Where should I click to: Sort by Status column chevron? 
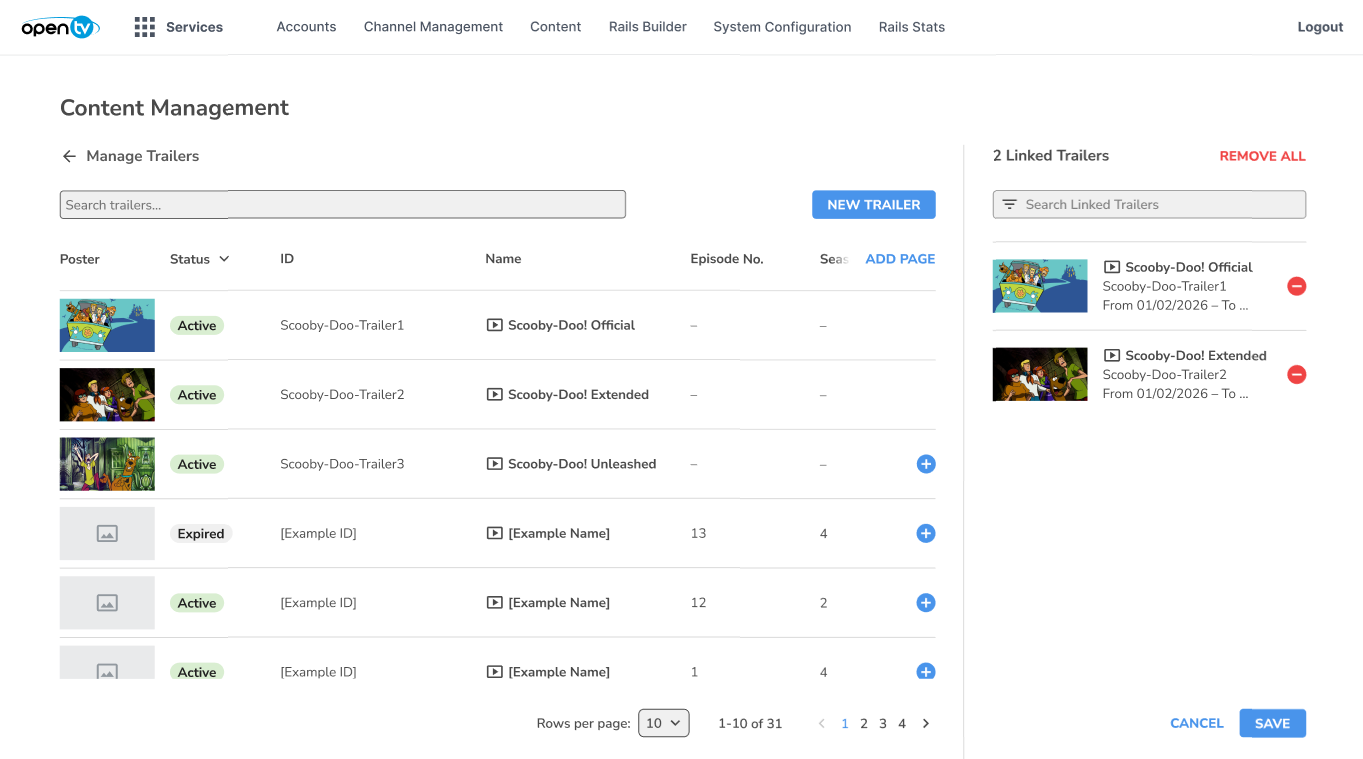224,259
